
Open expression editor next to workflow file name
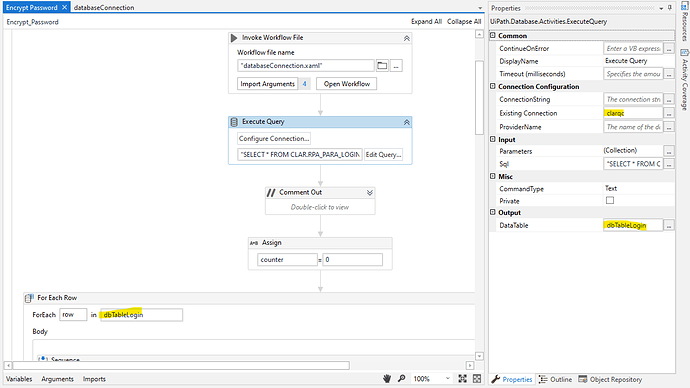pos(396,66)
